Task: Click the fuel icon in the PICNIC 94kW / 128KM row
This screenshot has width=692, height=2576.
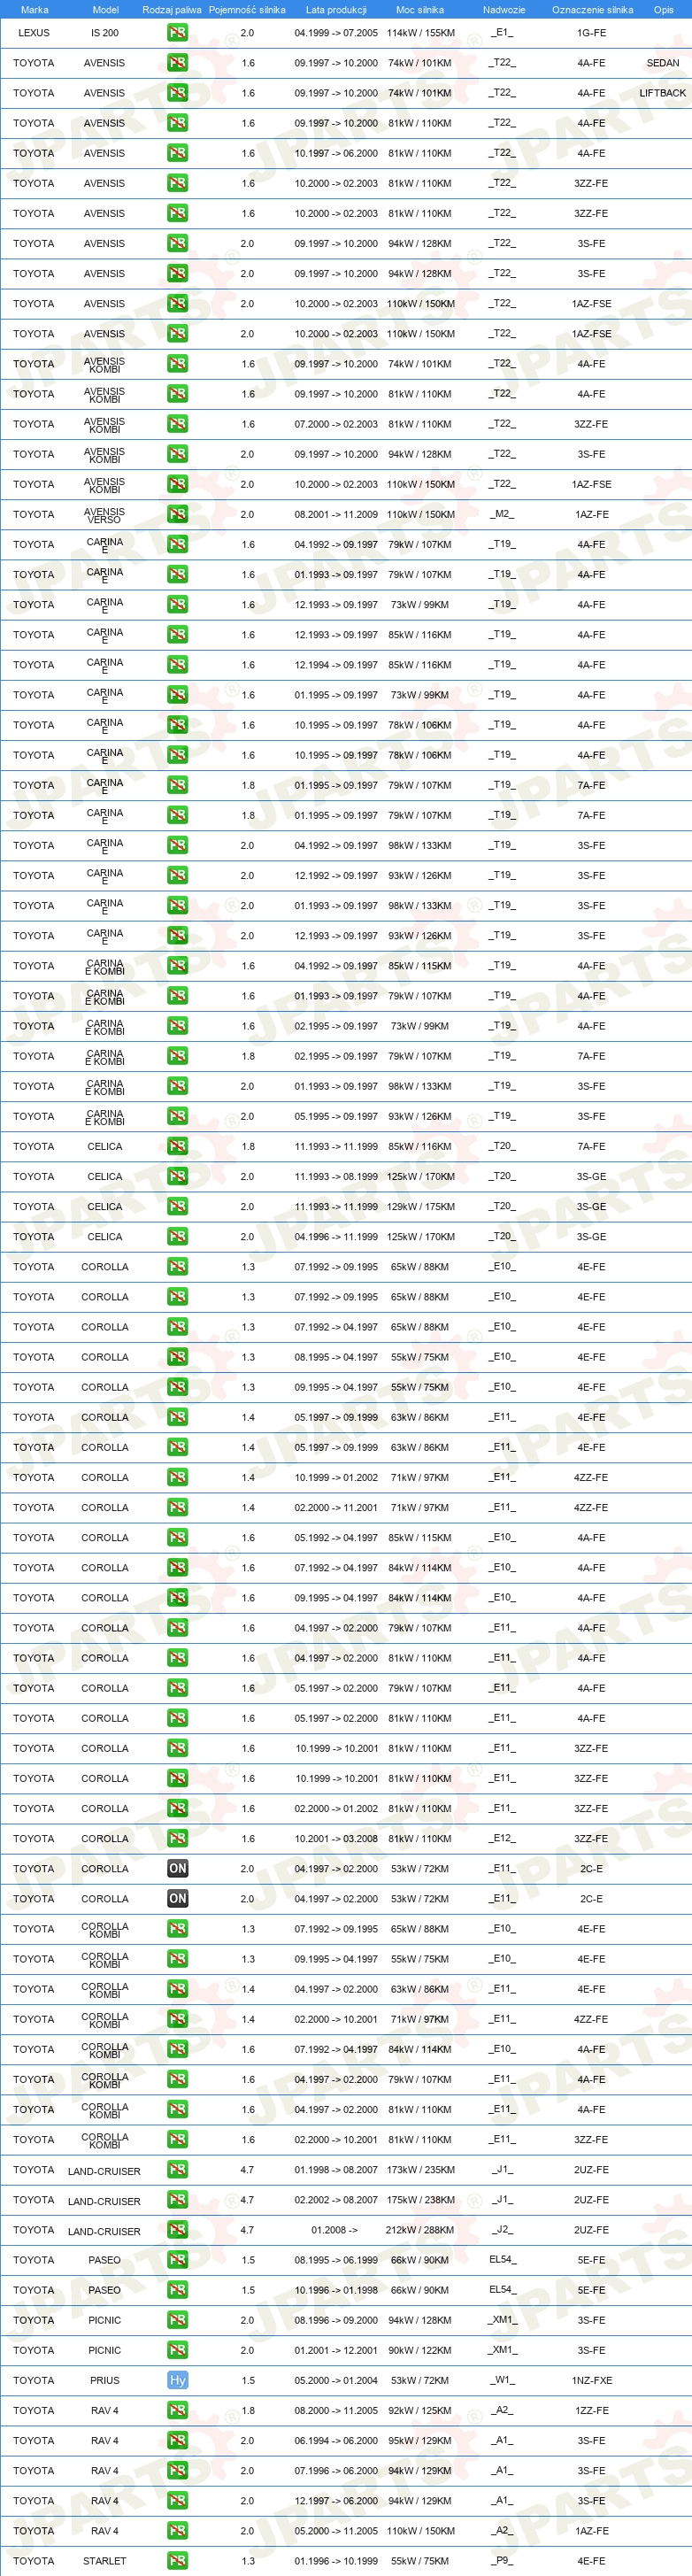Action: pyautogui.click(x=177, y=2320)
